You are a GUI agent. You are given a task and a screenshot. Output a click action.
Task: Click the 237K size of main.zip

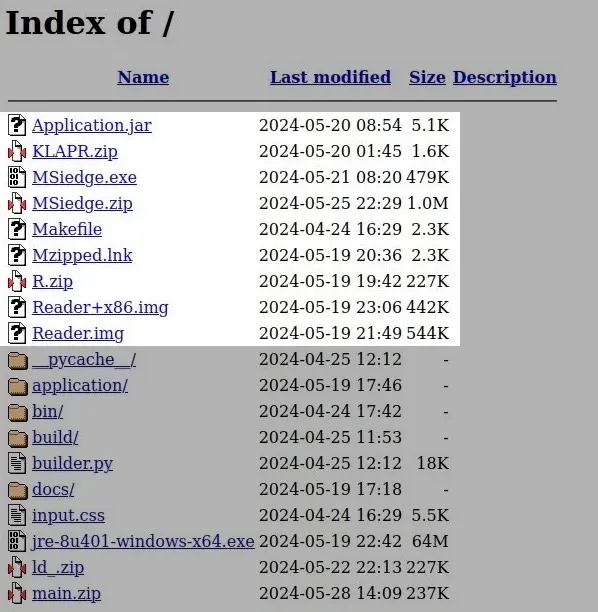tap(427, 594)
